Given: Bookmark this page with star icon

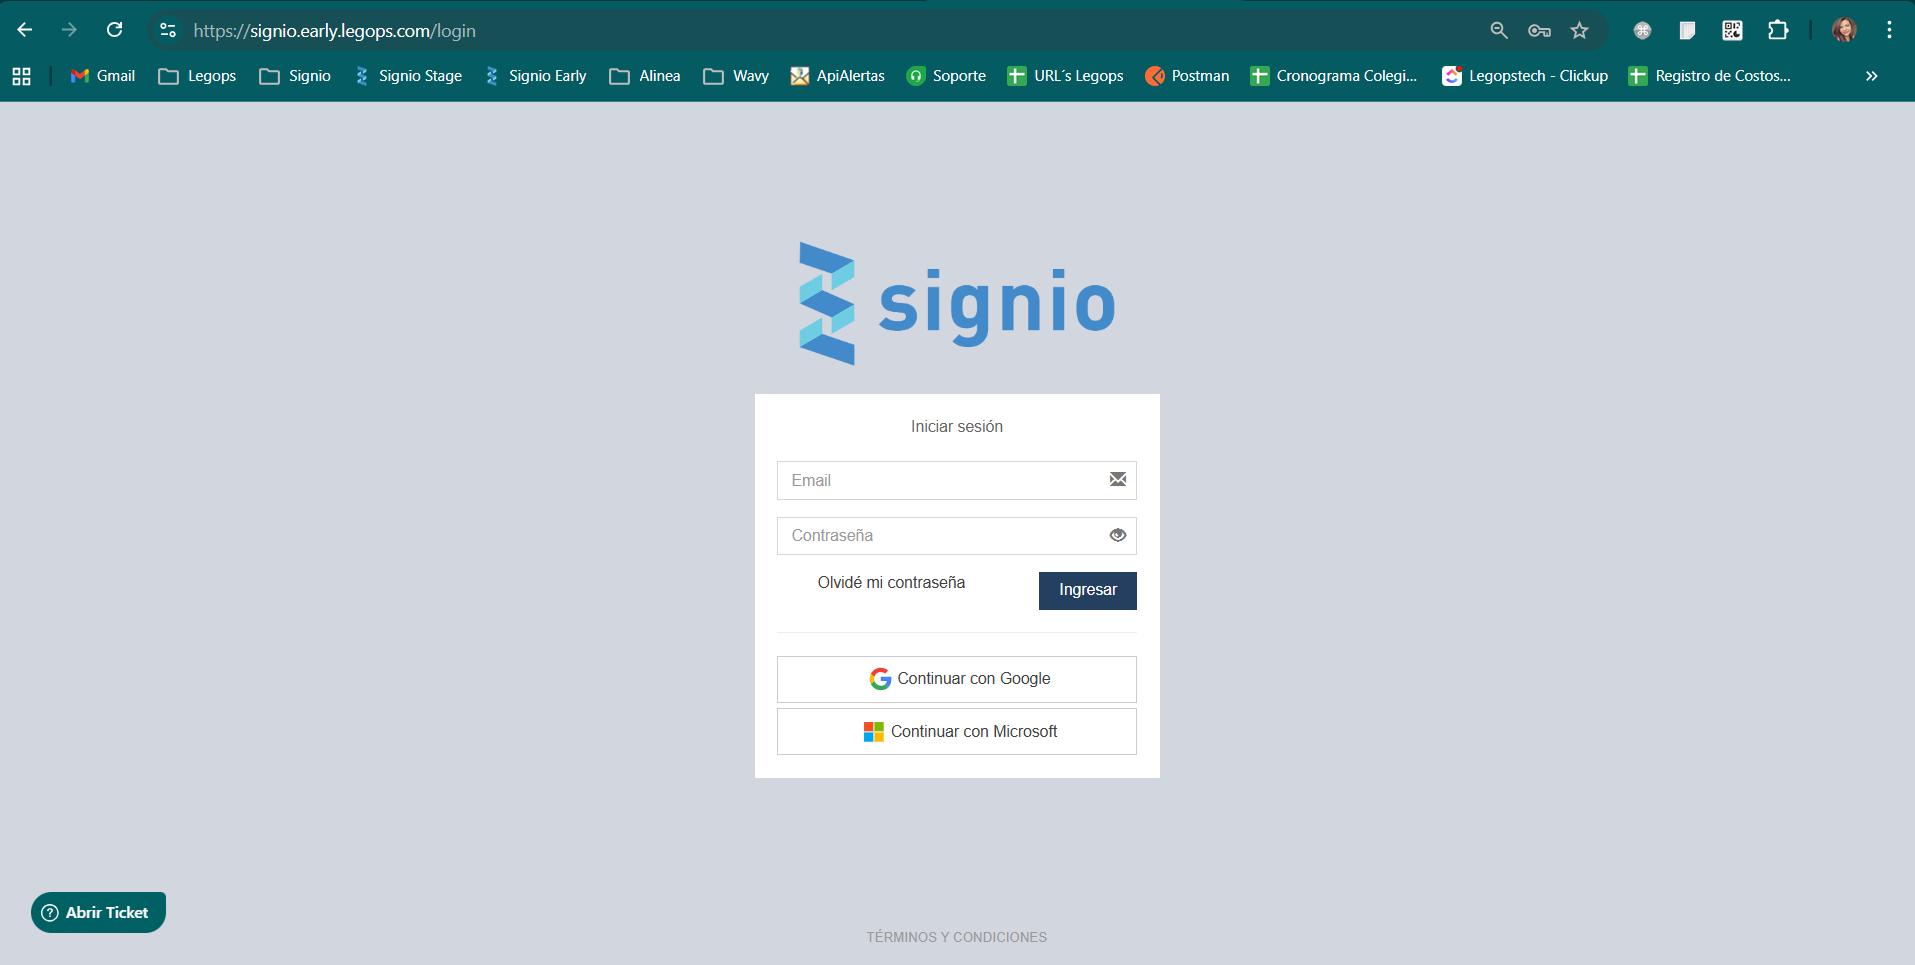Looking at the screenshot, I should click(x=1579, y=31).
